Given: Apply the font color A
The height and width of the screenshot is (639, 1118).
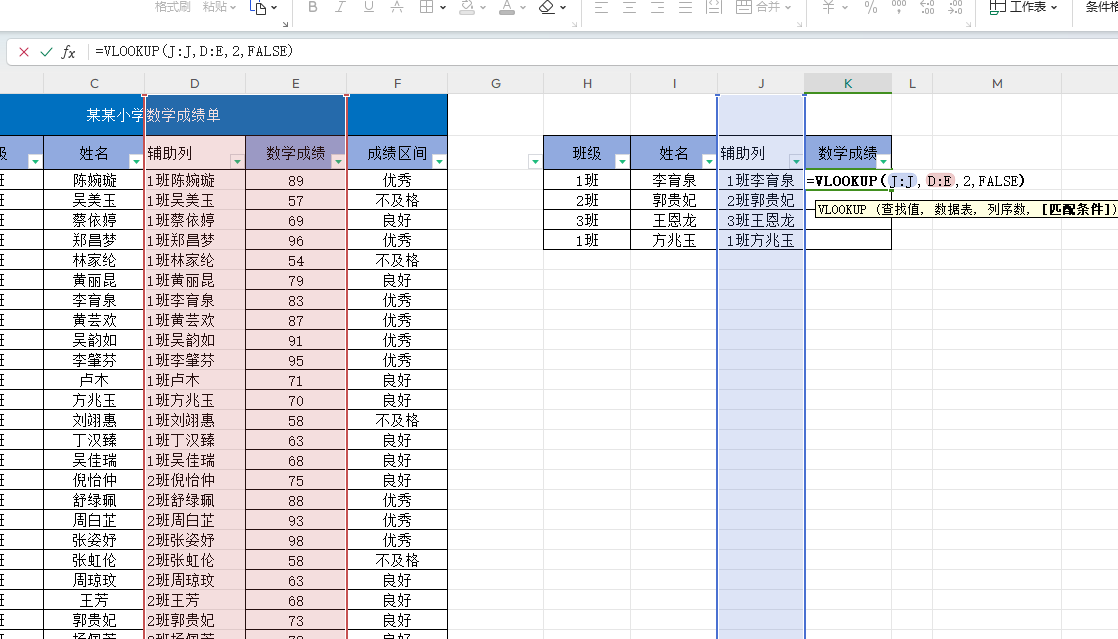Looking at the screenshot, I should click(507, 7).
